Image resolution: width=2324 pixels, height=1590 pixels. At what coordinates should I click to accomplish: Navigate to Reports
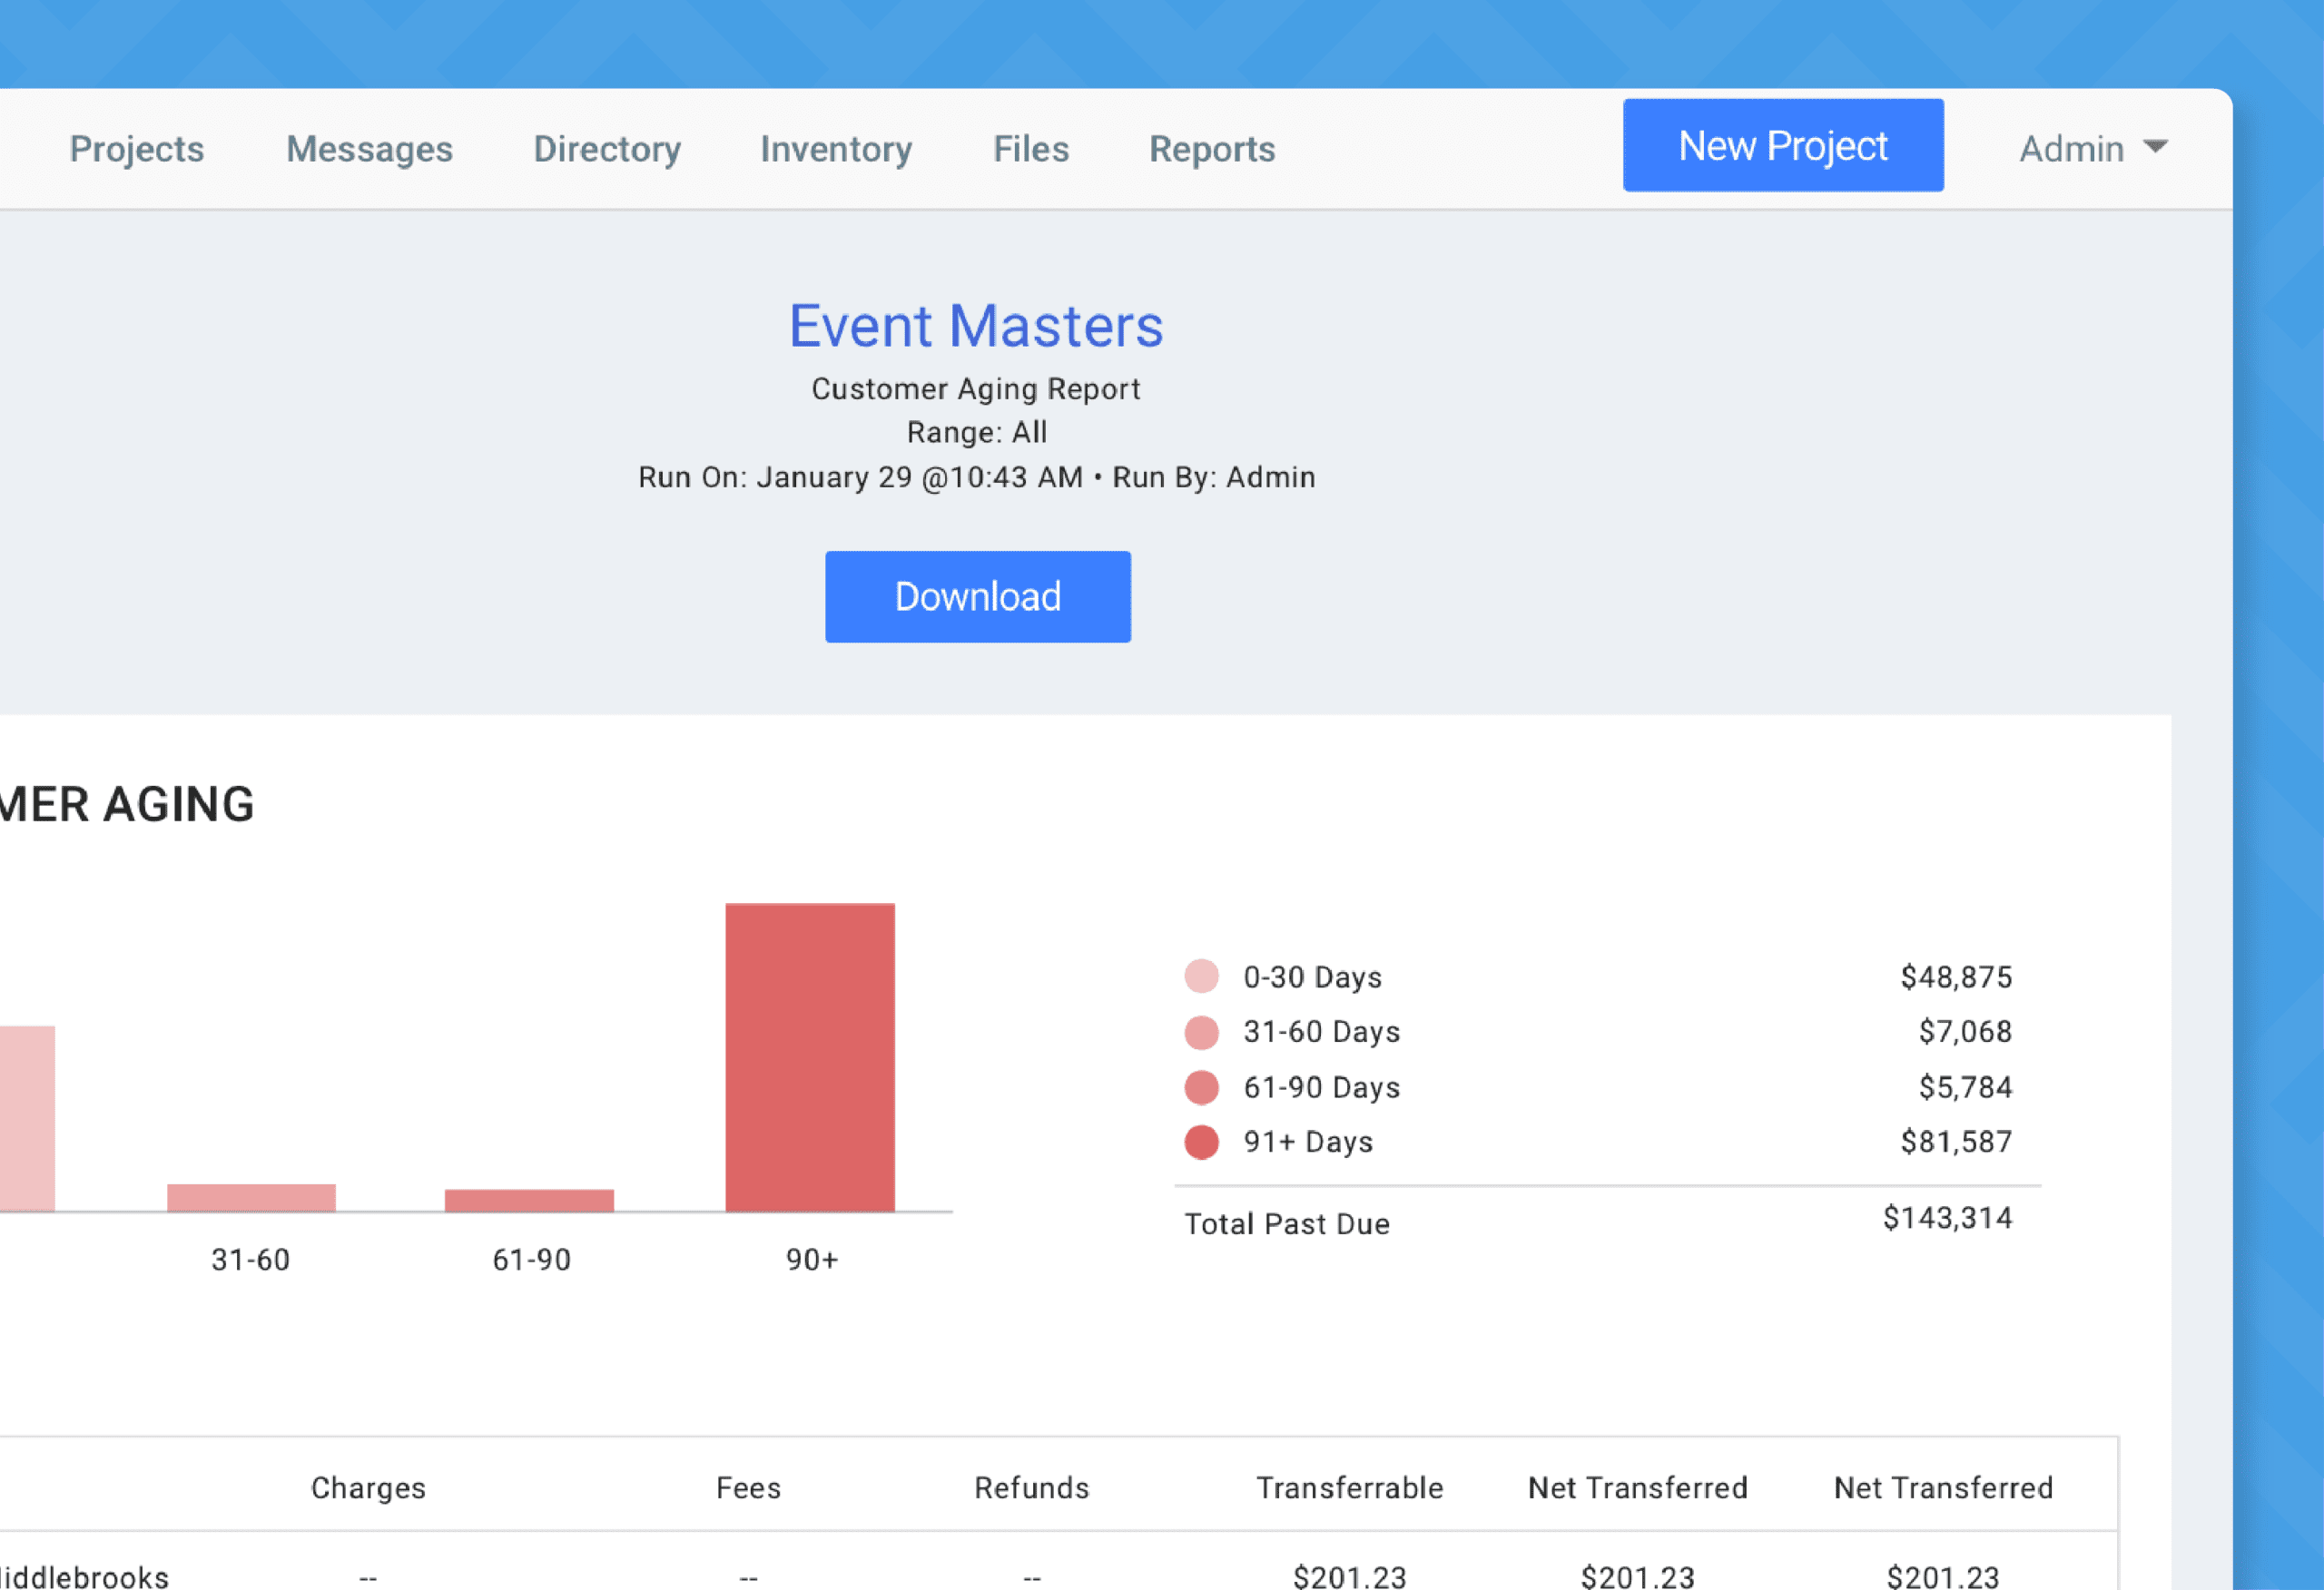click(1212, 149)
